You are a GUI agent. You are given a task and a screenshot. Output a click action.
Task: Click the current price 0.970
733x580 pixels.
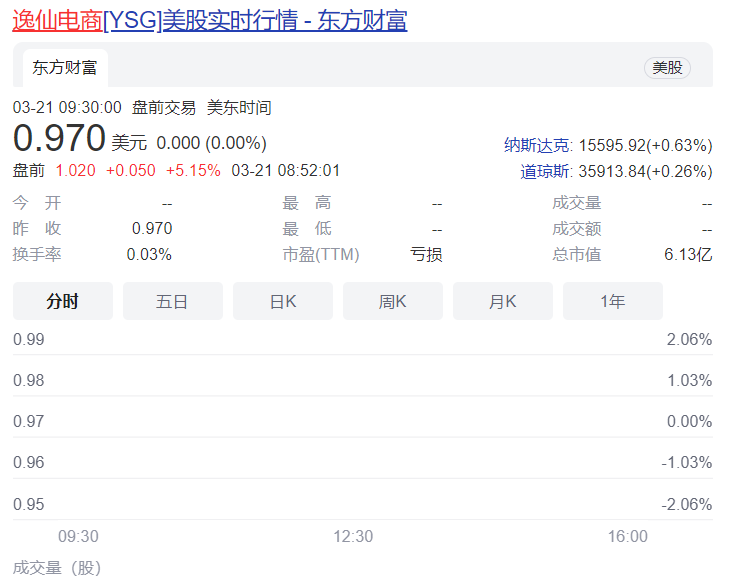[x=59, y=138]
